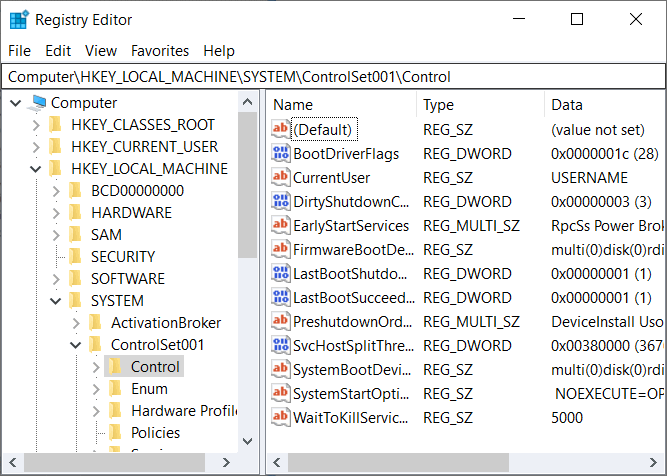Screen dimensions: 667x476
Task: Click the 0x0000001c (28) data cell
Action: [604, 154]
